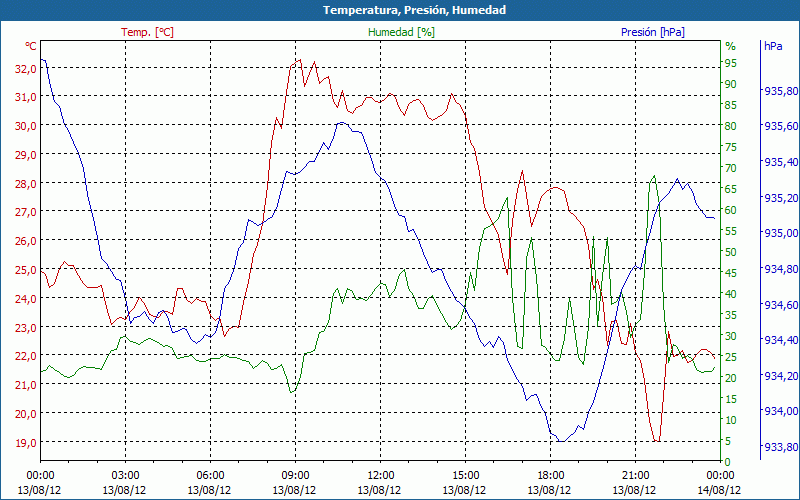This screenshot has width=800, height=500.
Task: Click the '25' humidity axis value
Action: [x=731, y=357]
